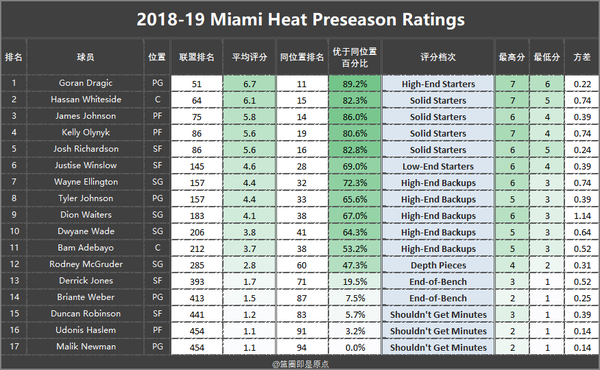Select the 评分档次 column header
The width and height of the screenshot is (600, 370).
point(438,57)
